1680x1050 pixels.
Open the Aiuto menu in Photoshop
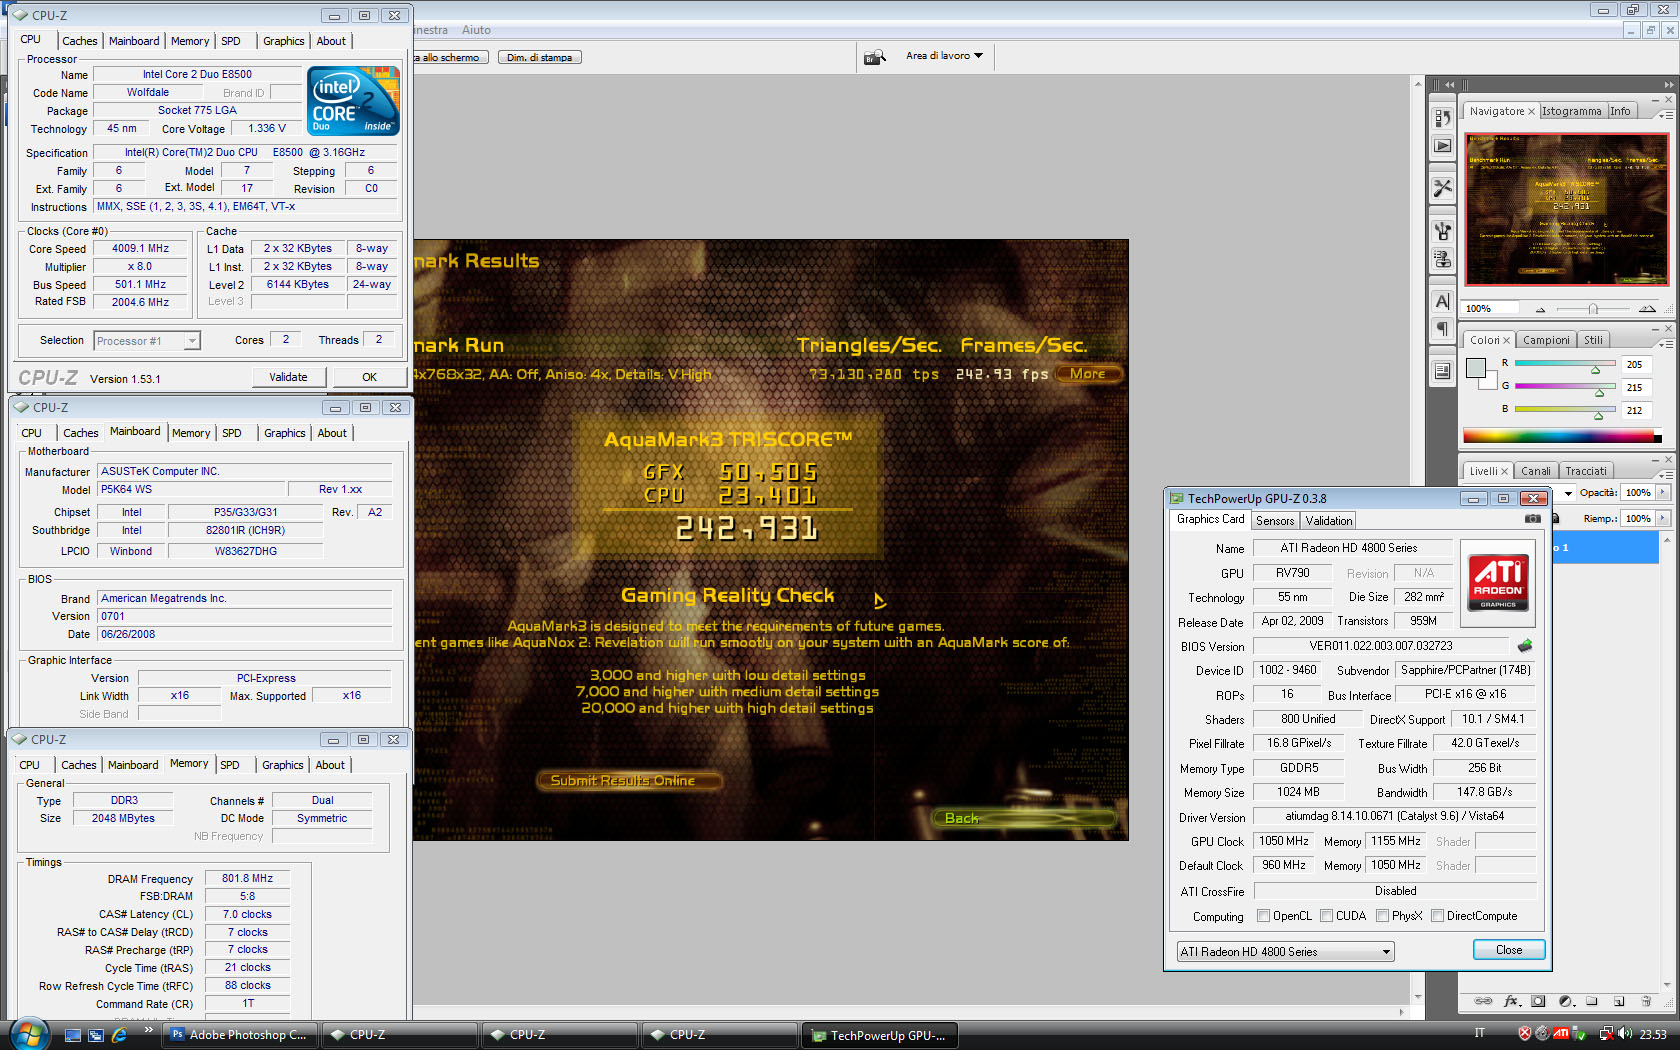pos(476,30)
